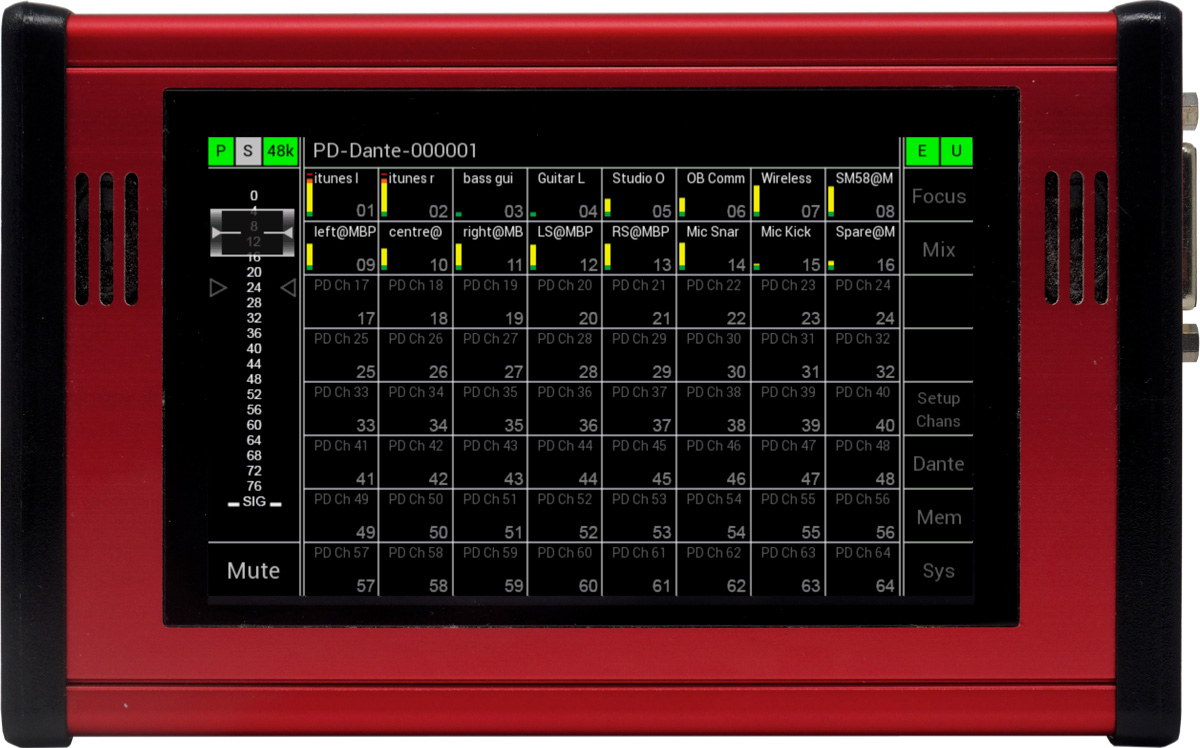
Task: Select the PD Ch 32 cell
Action: tap(863, 355)
